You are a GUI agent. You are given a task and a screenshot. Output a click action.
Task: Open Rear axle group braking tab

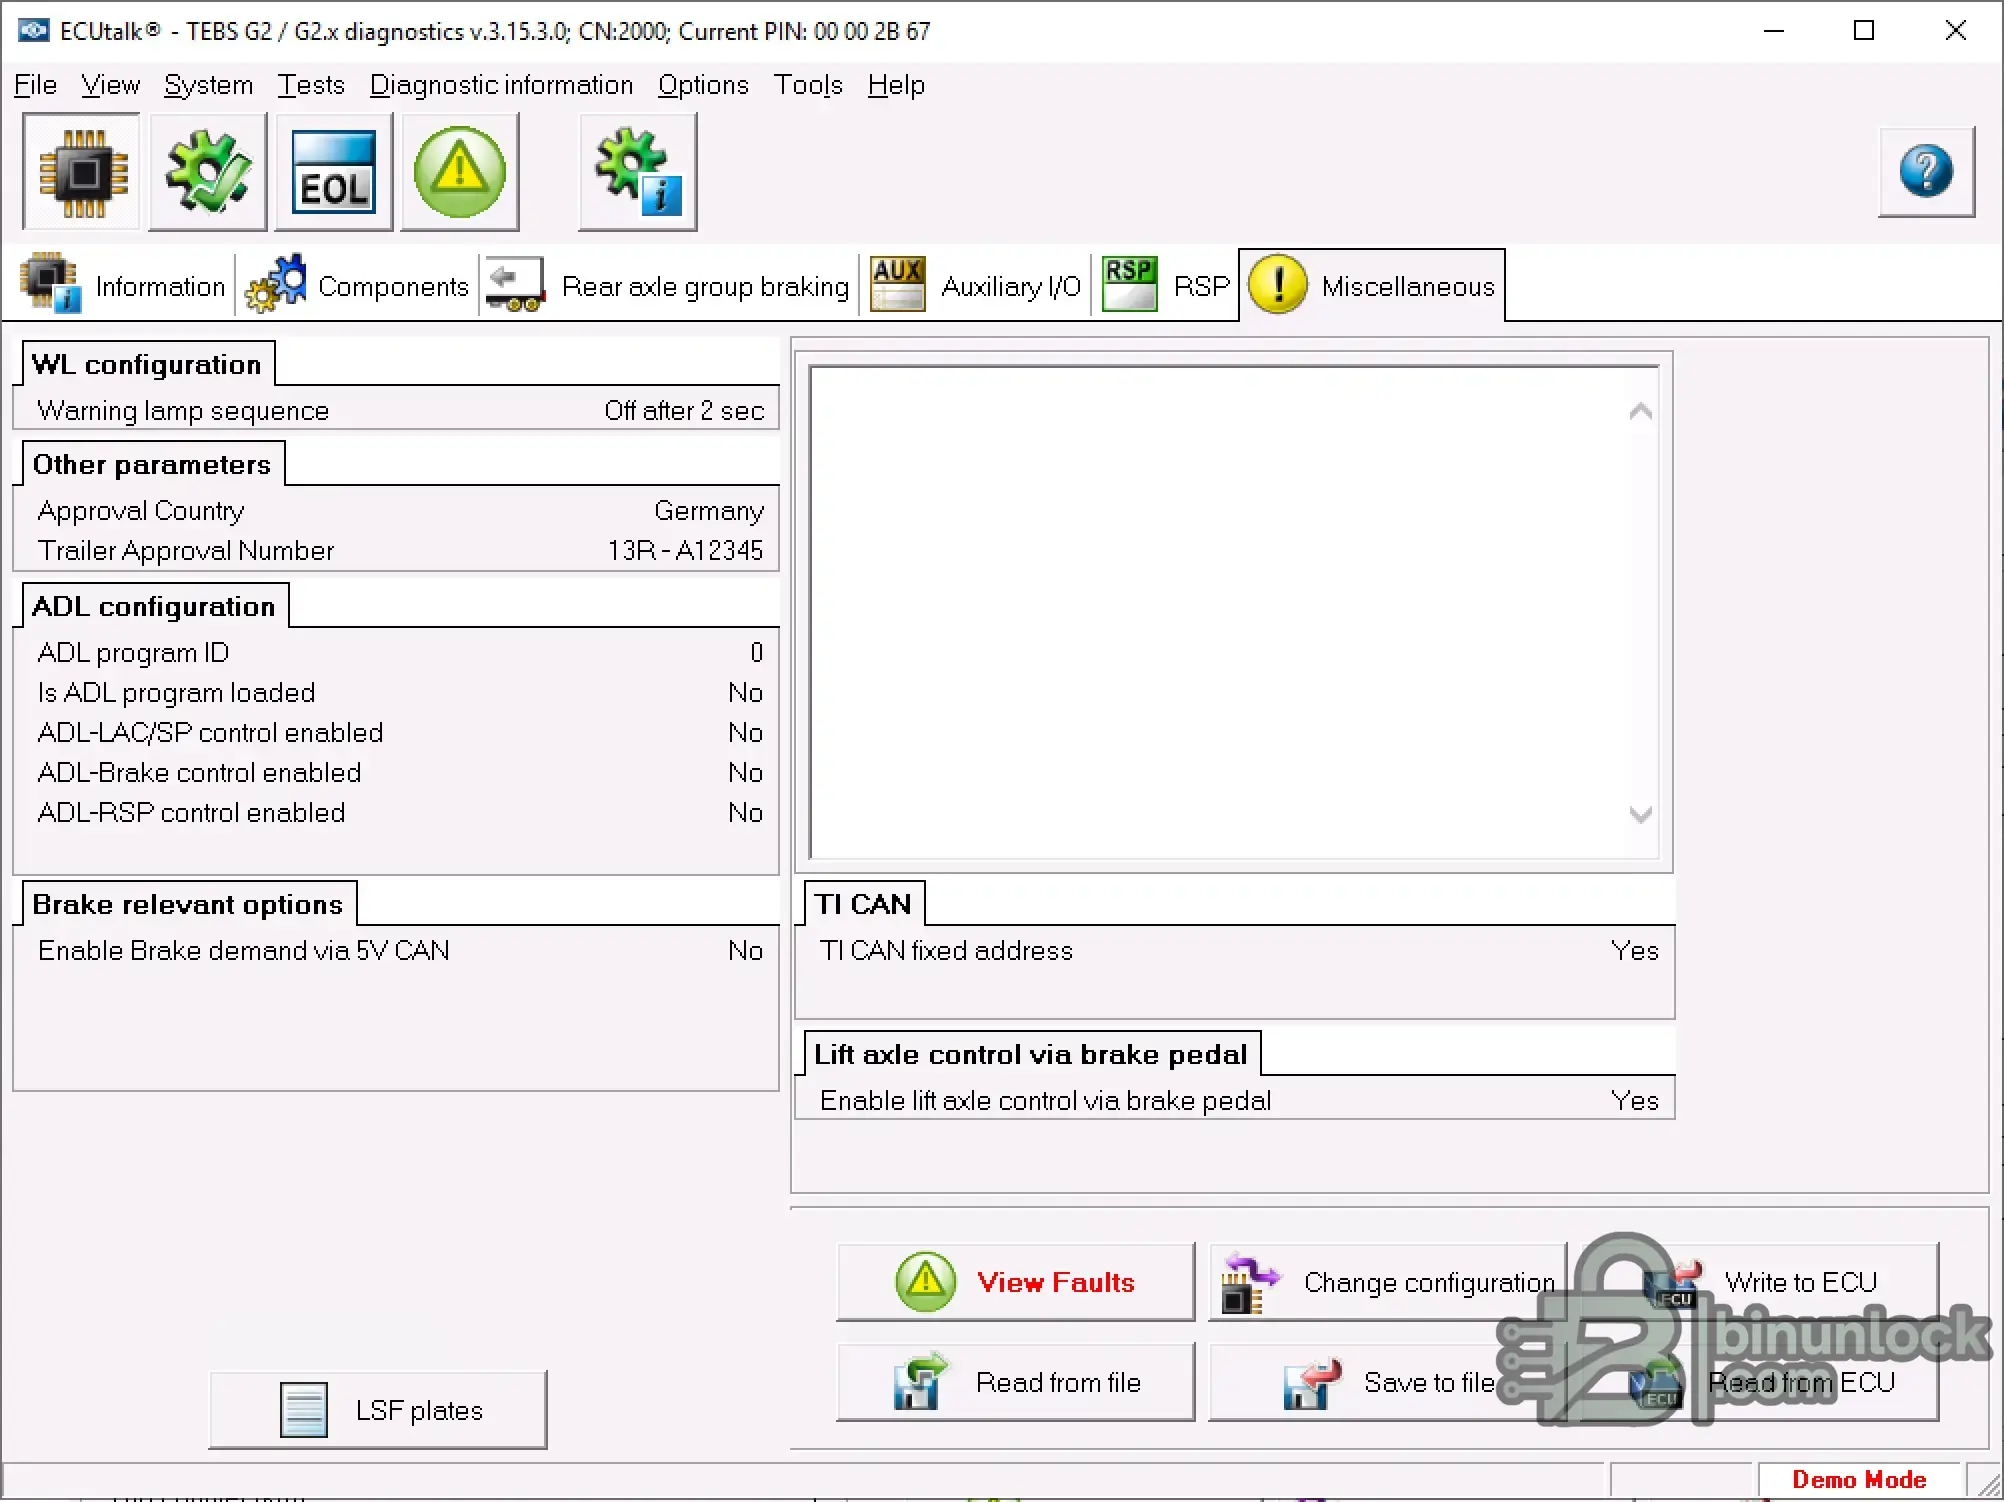coord(667,286)
